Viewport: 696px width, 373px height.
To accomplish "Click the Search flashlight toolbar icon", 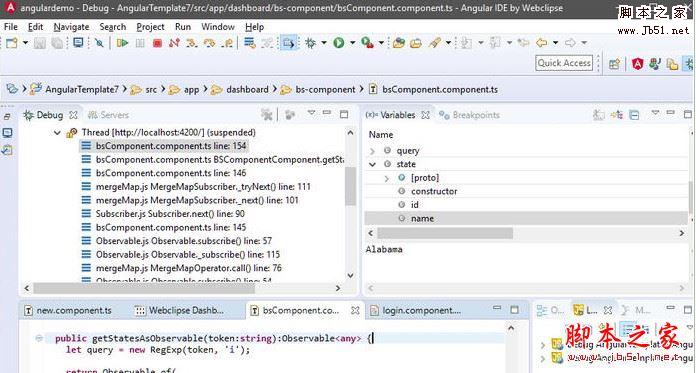I will coord(435,43).
